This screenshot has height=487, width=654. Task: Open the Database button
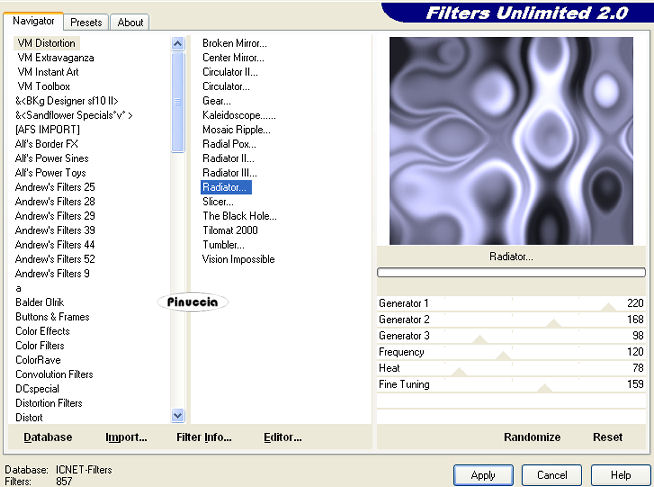click(x=48, y=437)
